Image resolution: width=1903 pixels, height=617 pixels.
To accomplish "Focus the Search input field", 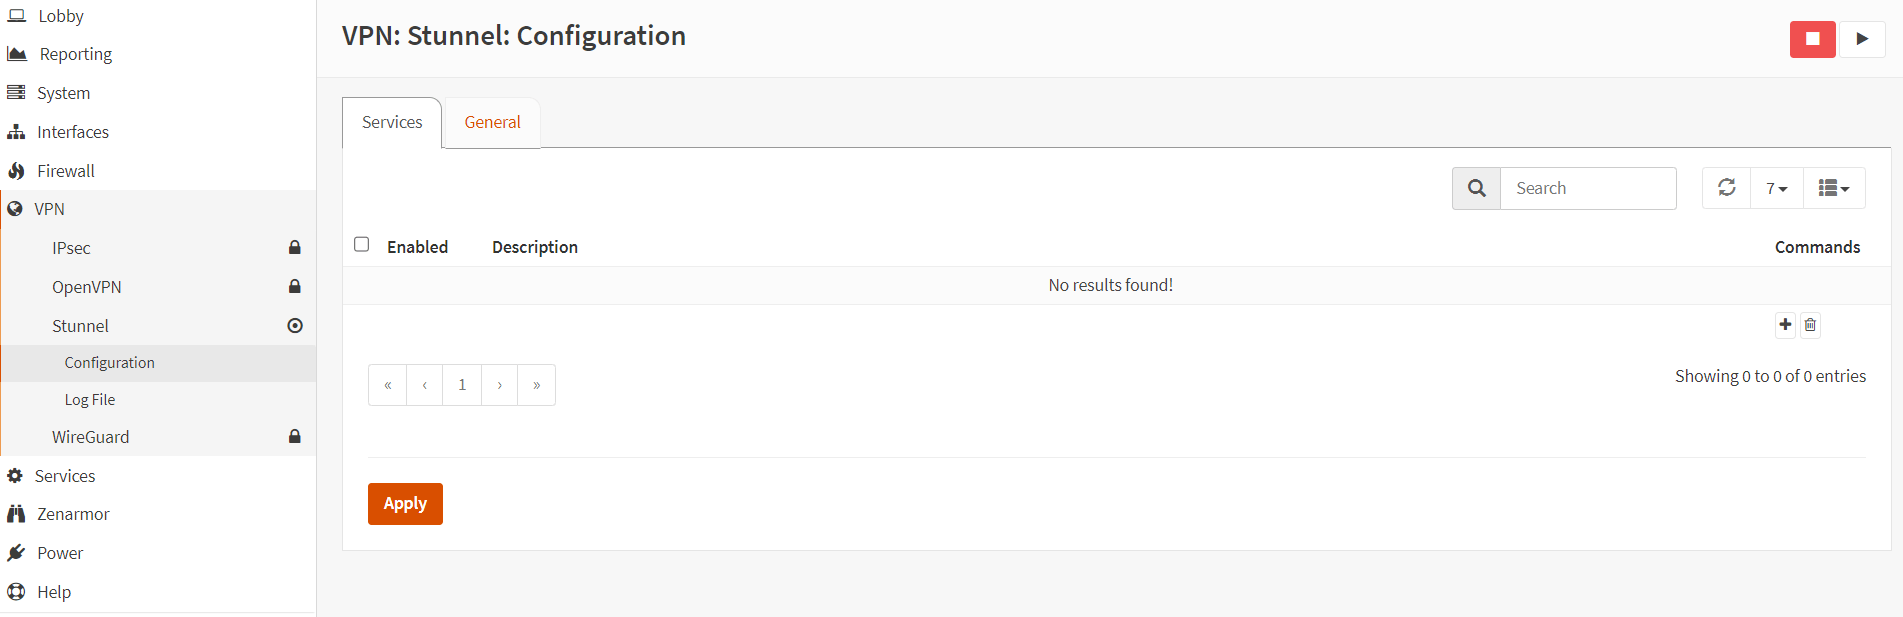I will tap(1588, 188).
